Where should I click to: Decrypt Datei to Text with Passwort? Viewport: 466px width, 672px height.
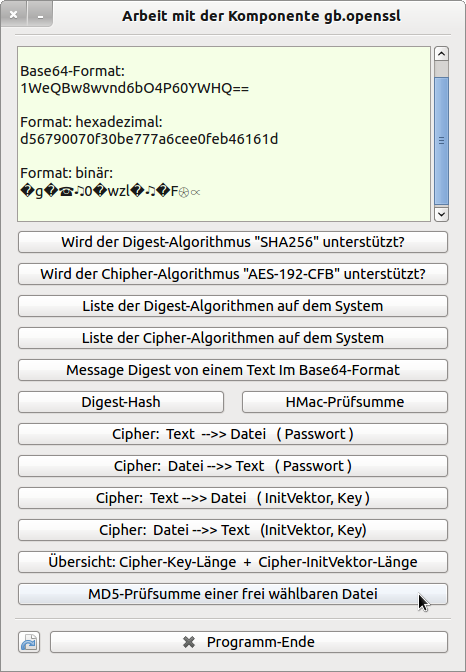[x=233, y=466]
